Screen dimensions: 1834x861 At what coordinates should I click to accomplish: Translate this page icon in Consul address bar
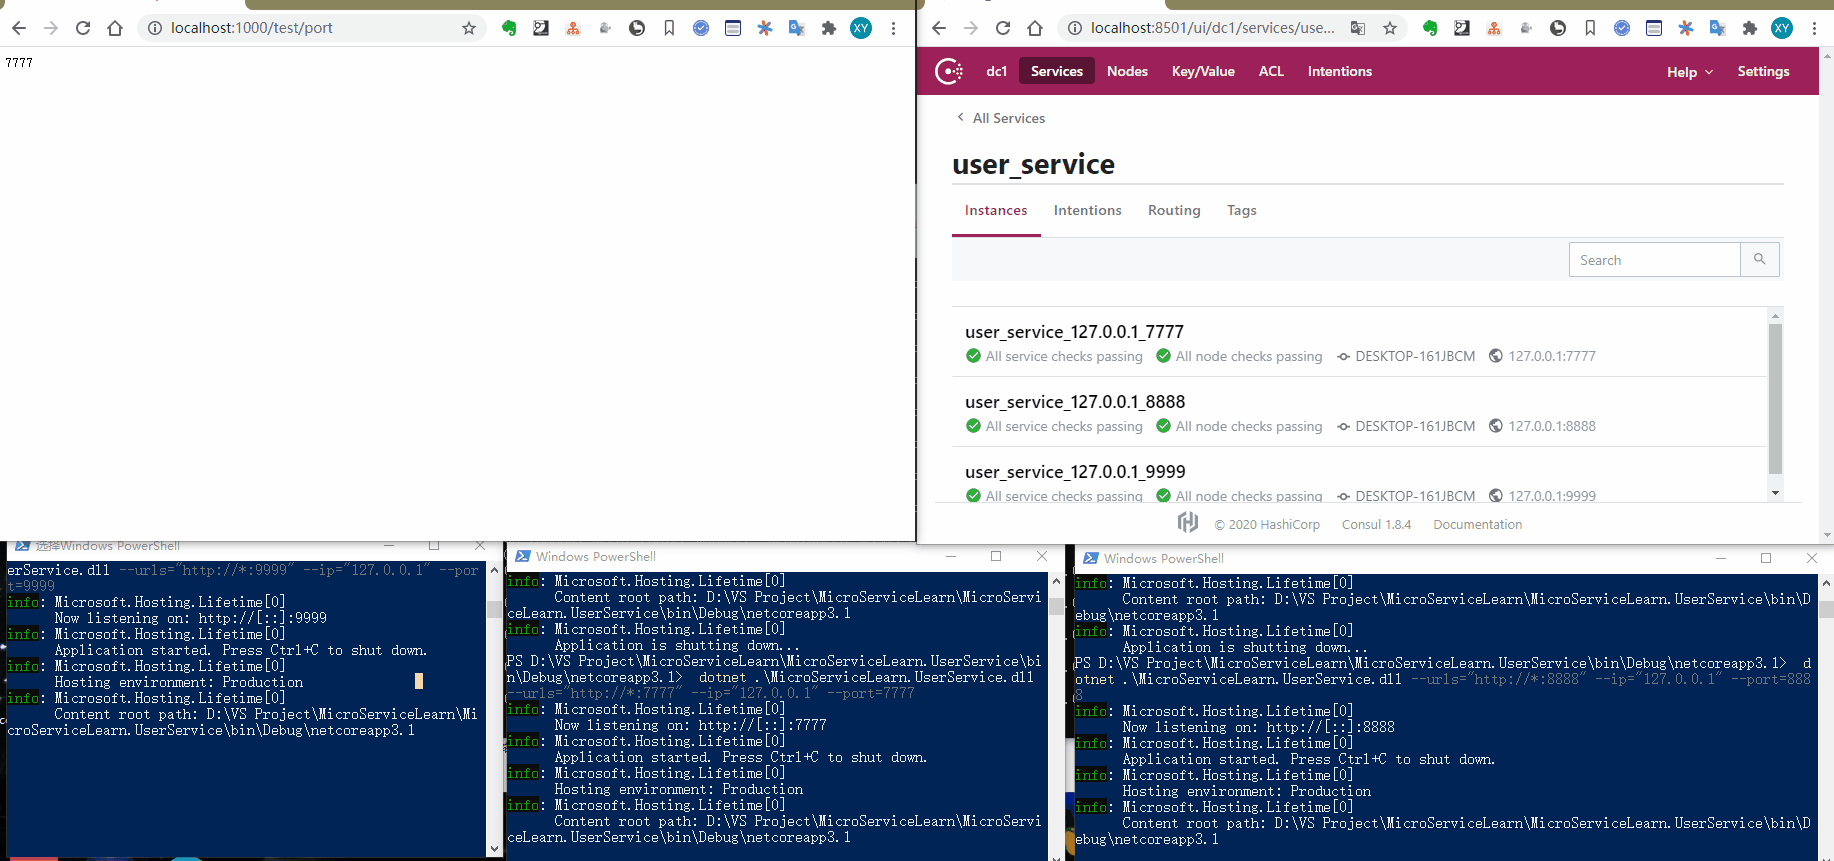click(1358, 28)
